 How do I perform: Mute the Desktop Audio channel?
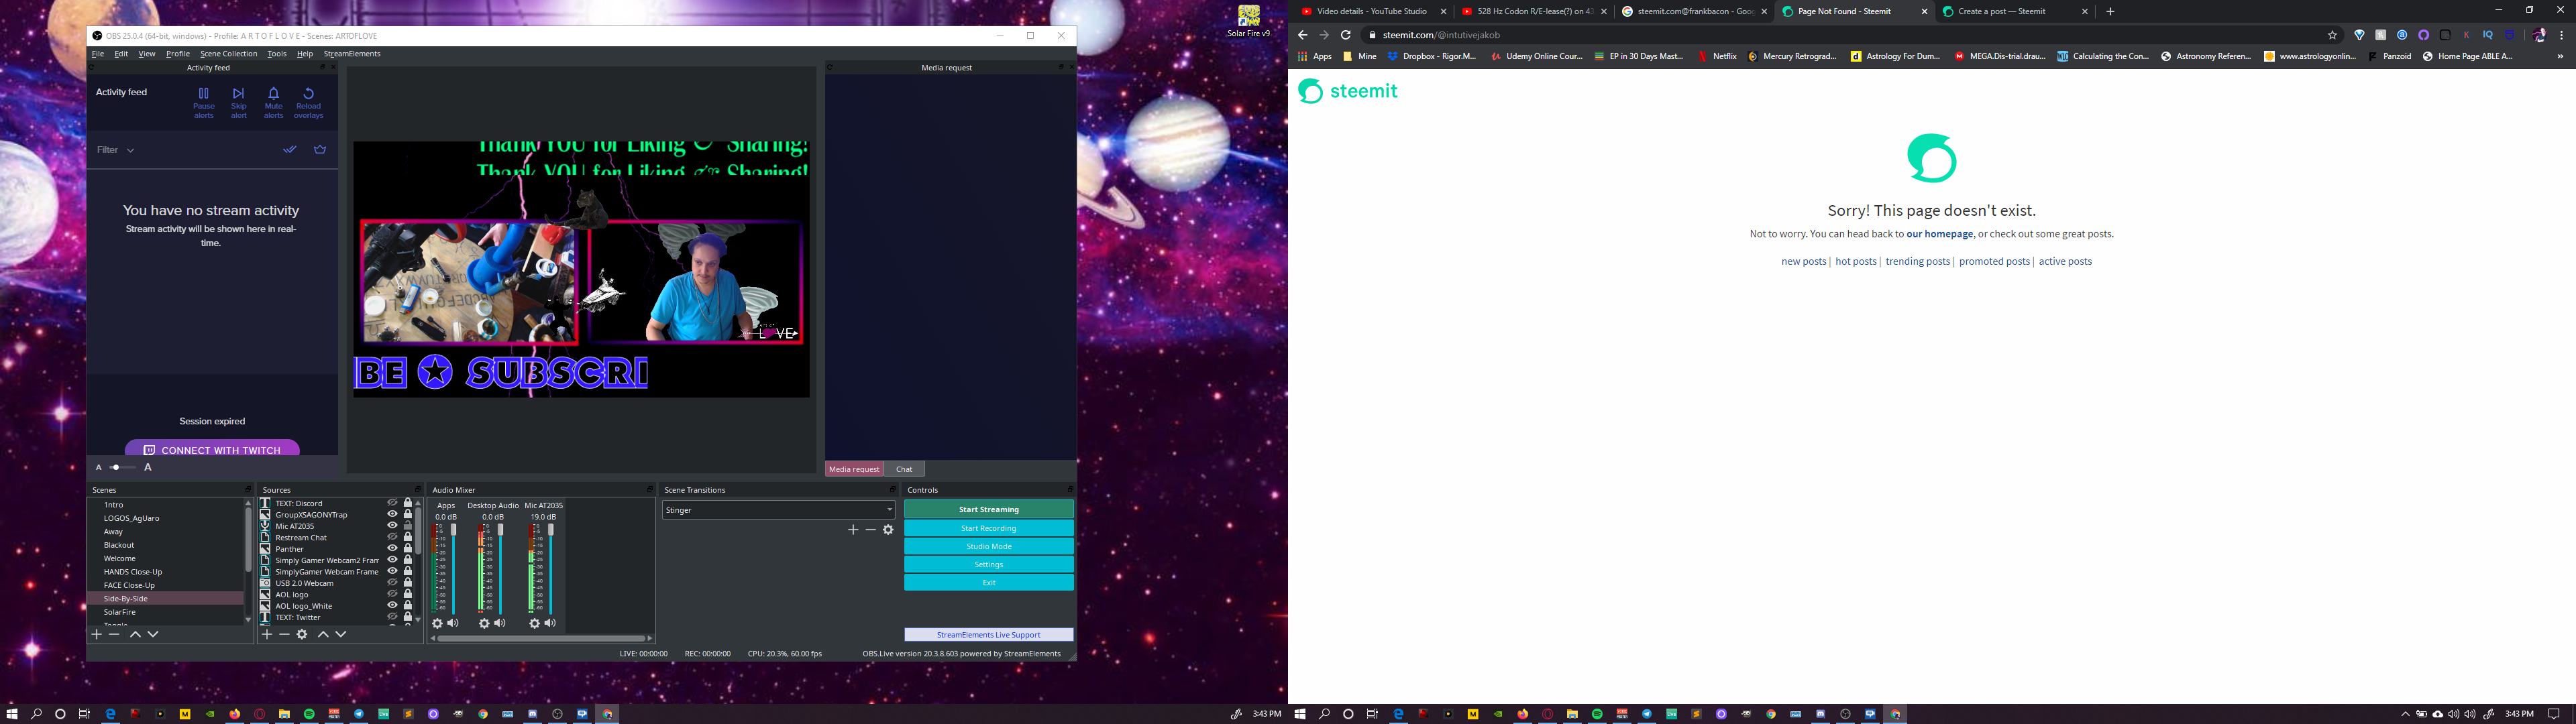(x=500, y=623)
